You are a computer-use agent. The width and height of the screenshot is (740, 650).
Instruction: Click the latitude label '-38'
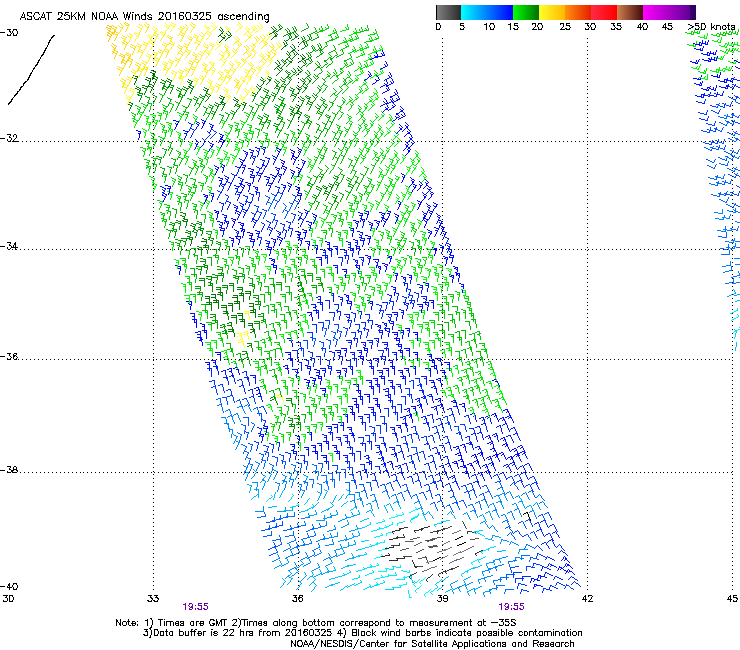(x=9, y=470)
